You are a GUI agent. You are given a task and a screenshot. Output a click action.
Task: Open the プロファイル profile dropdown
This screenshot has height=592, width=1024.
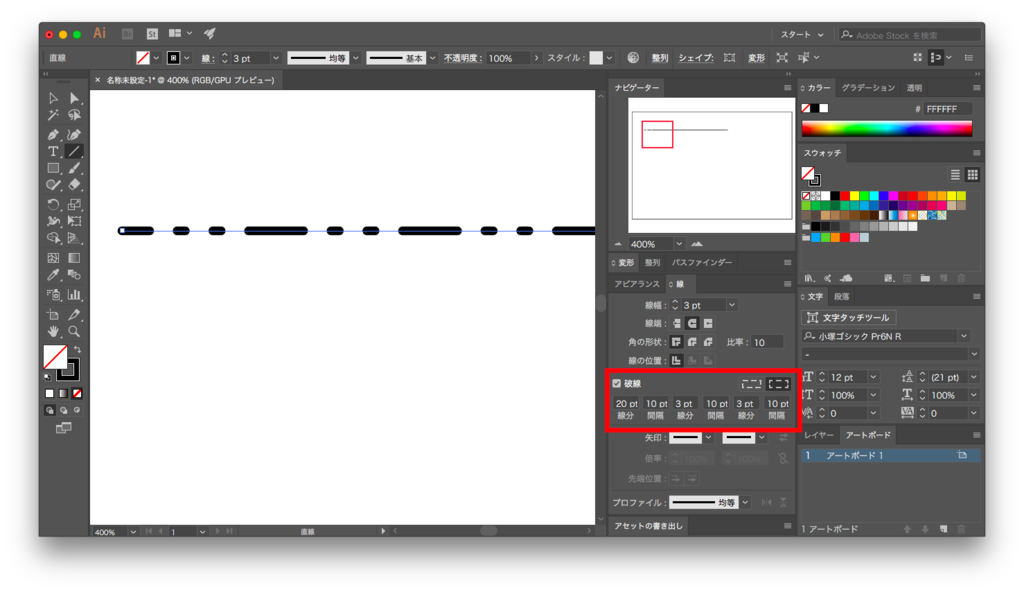pos(745,502)
